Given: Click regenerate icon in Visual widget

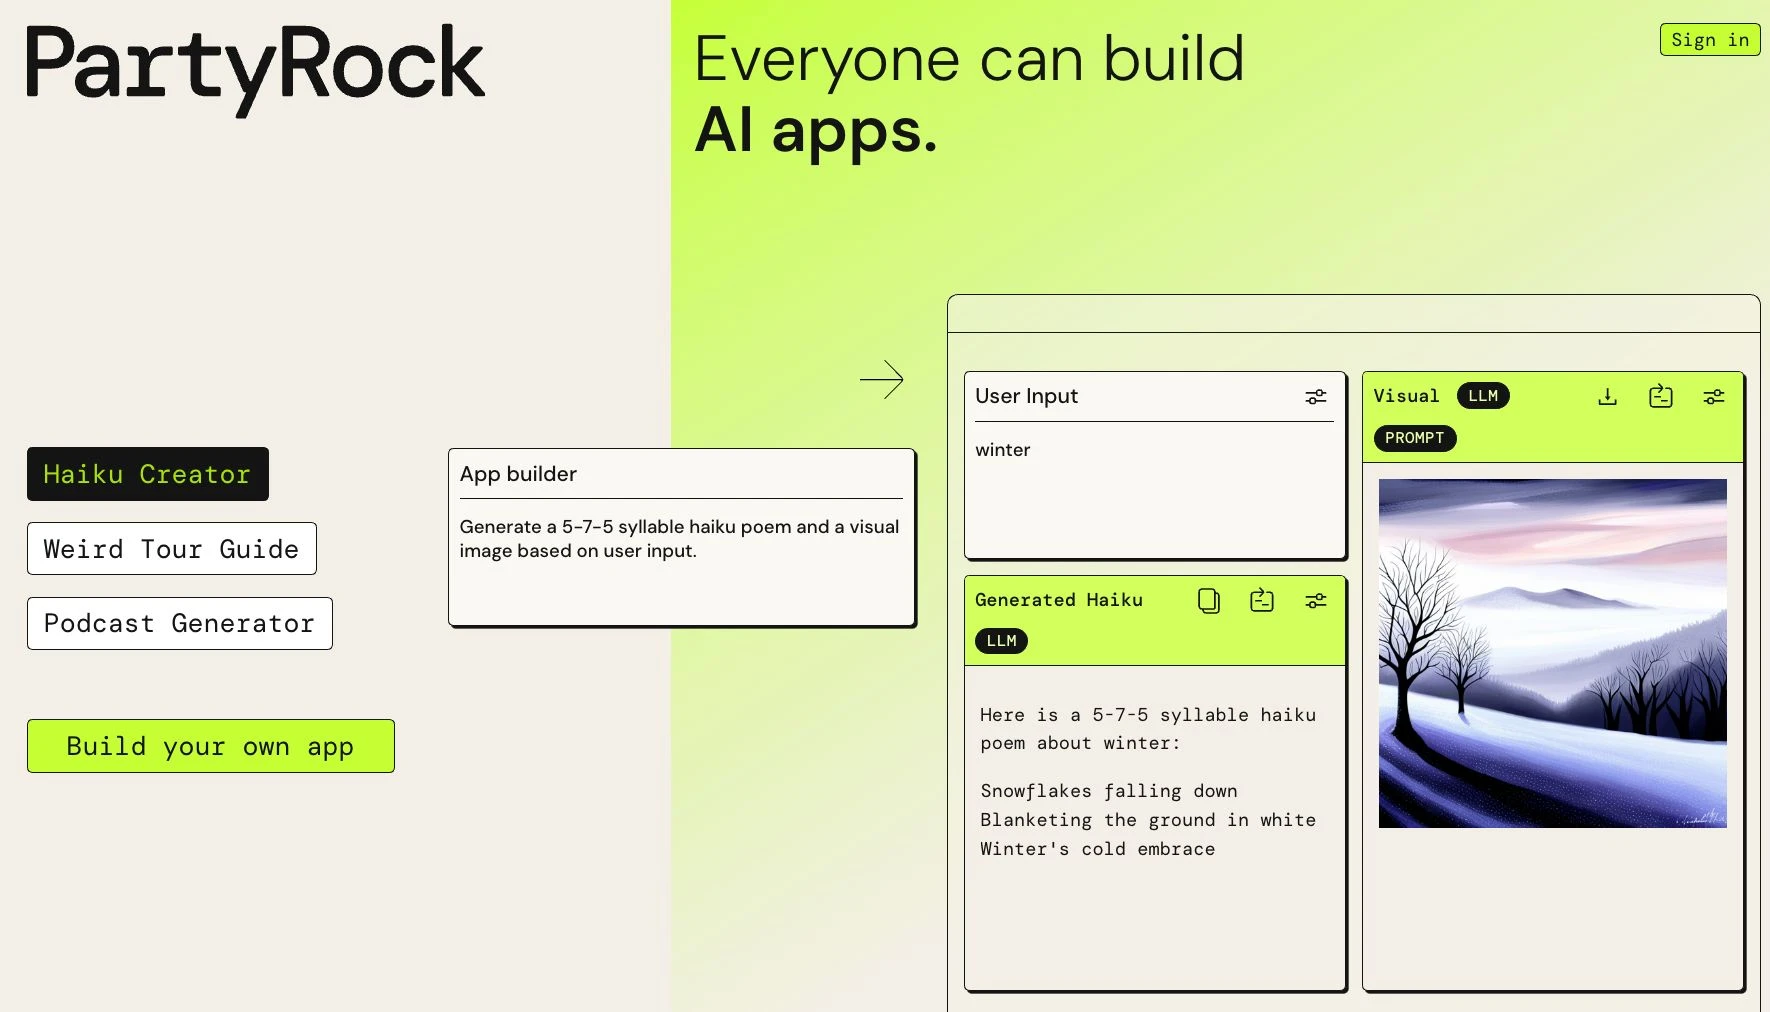Looking at the screenshot, I should pos(1661,396).
